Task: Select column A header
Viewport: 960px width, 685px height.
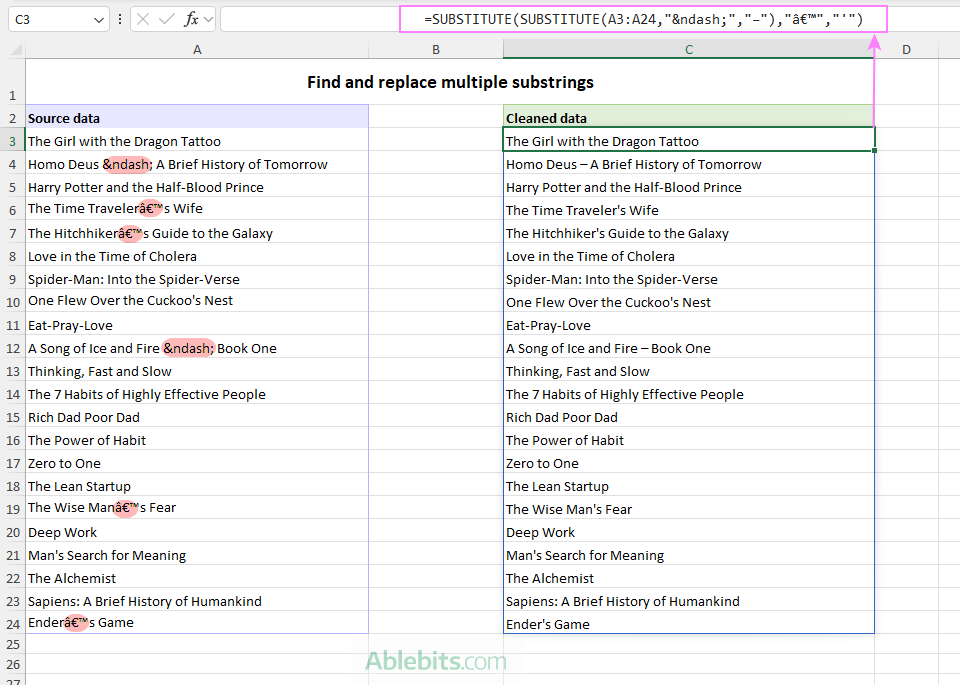Action: [x=197, y=50]
